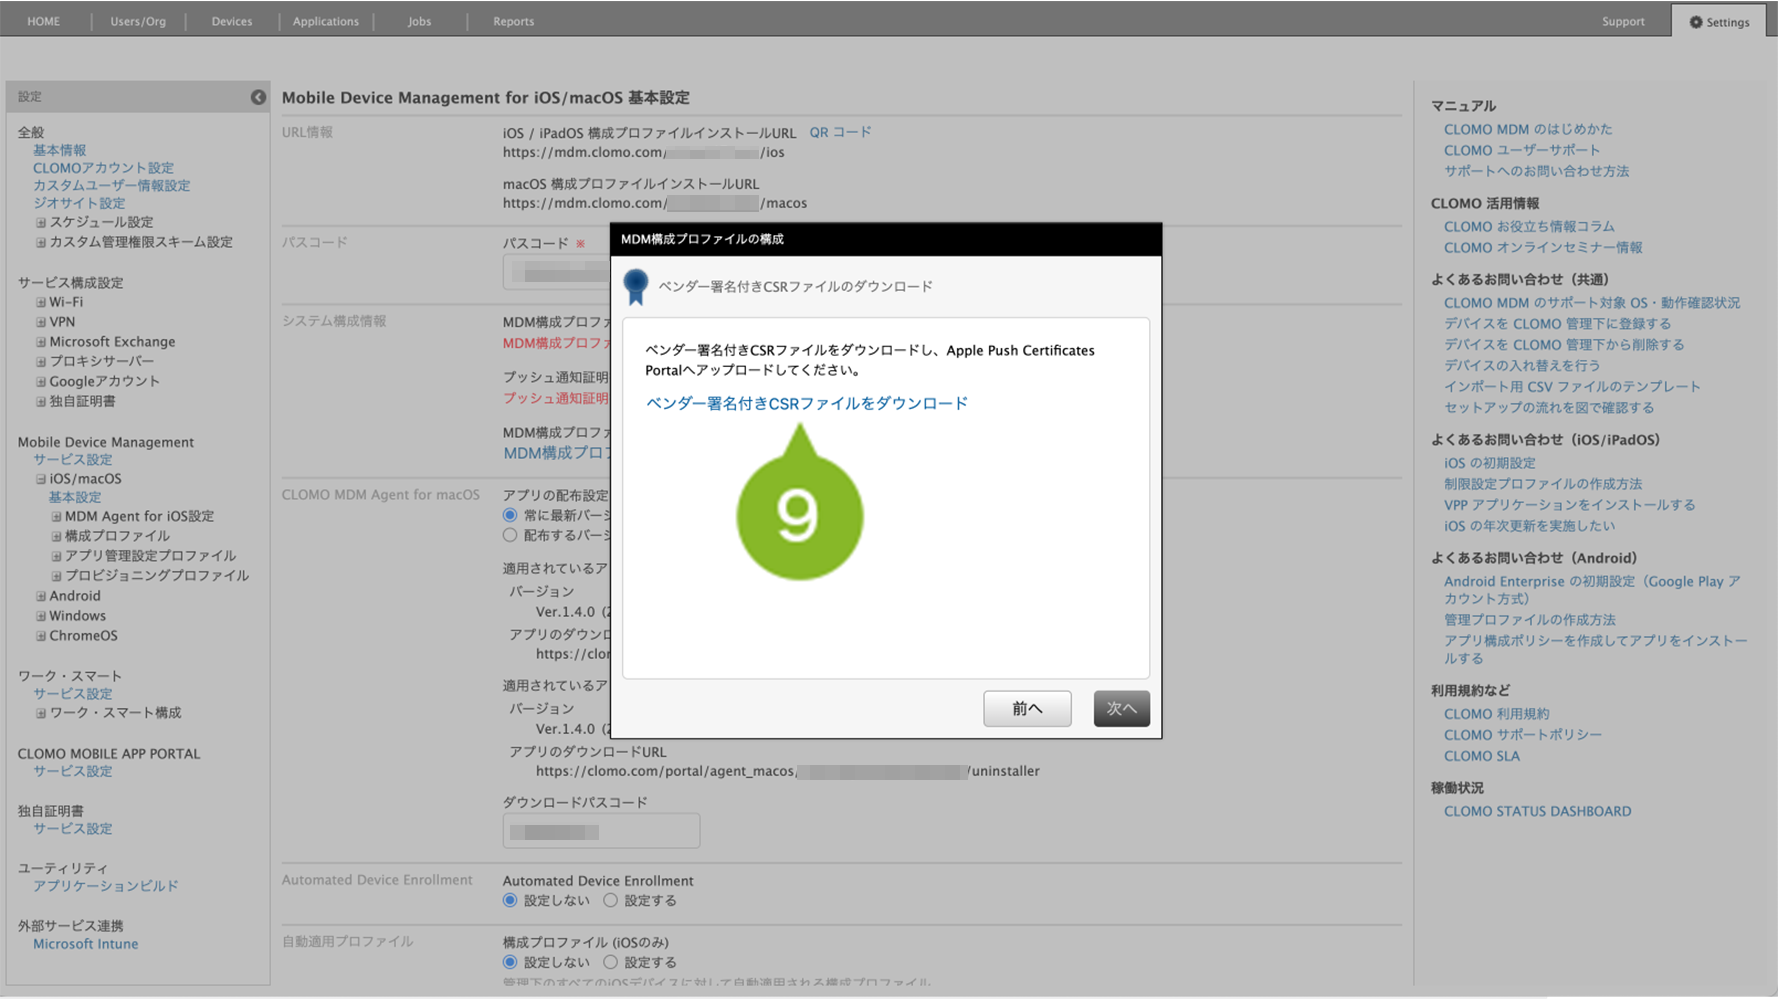The width and height of the screenshot is (1778, 1000).
Task: Open サービス設定 under ワーク・スマート
Action: coord(73,694)
